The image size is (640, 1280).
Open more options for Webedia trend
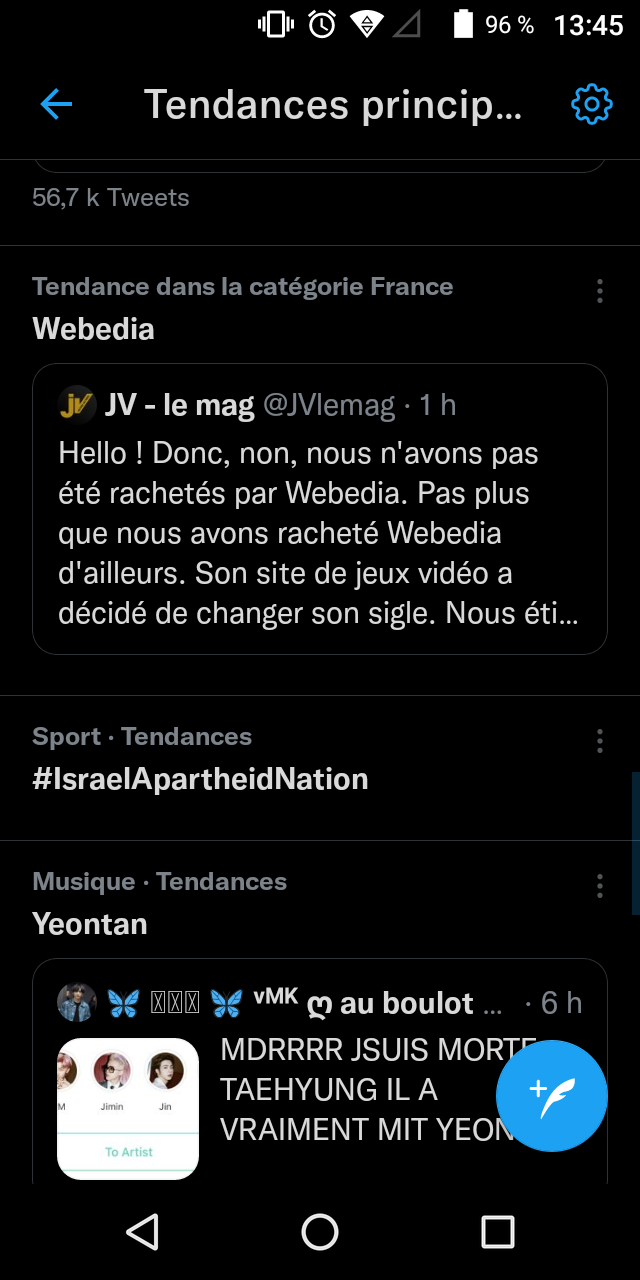coord(599,291)
